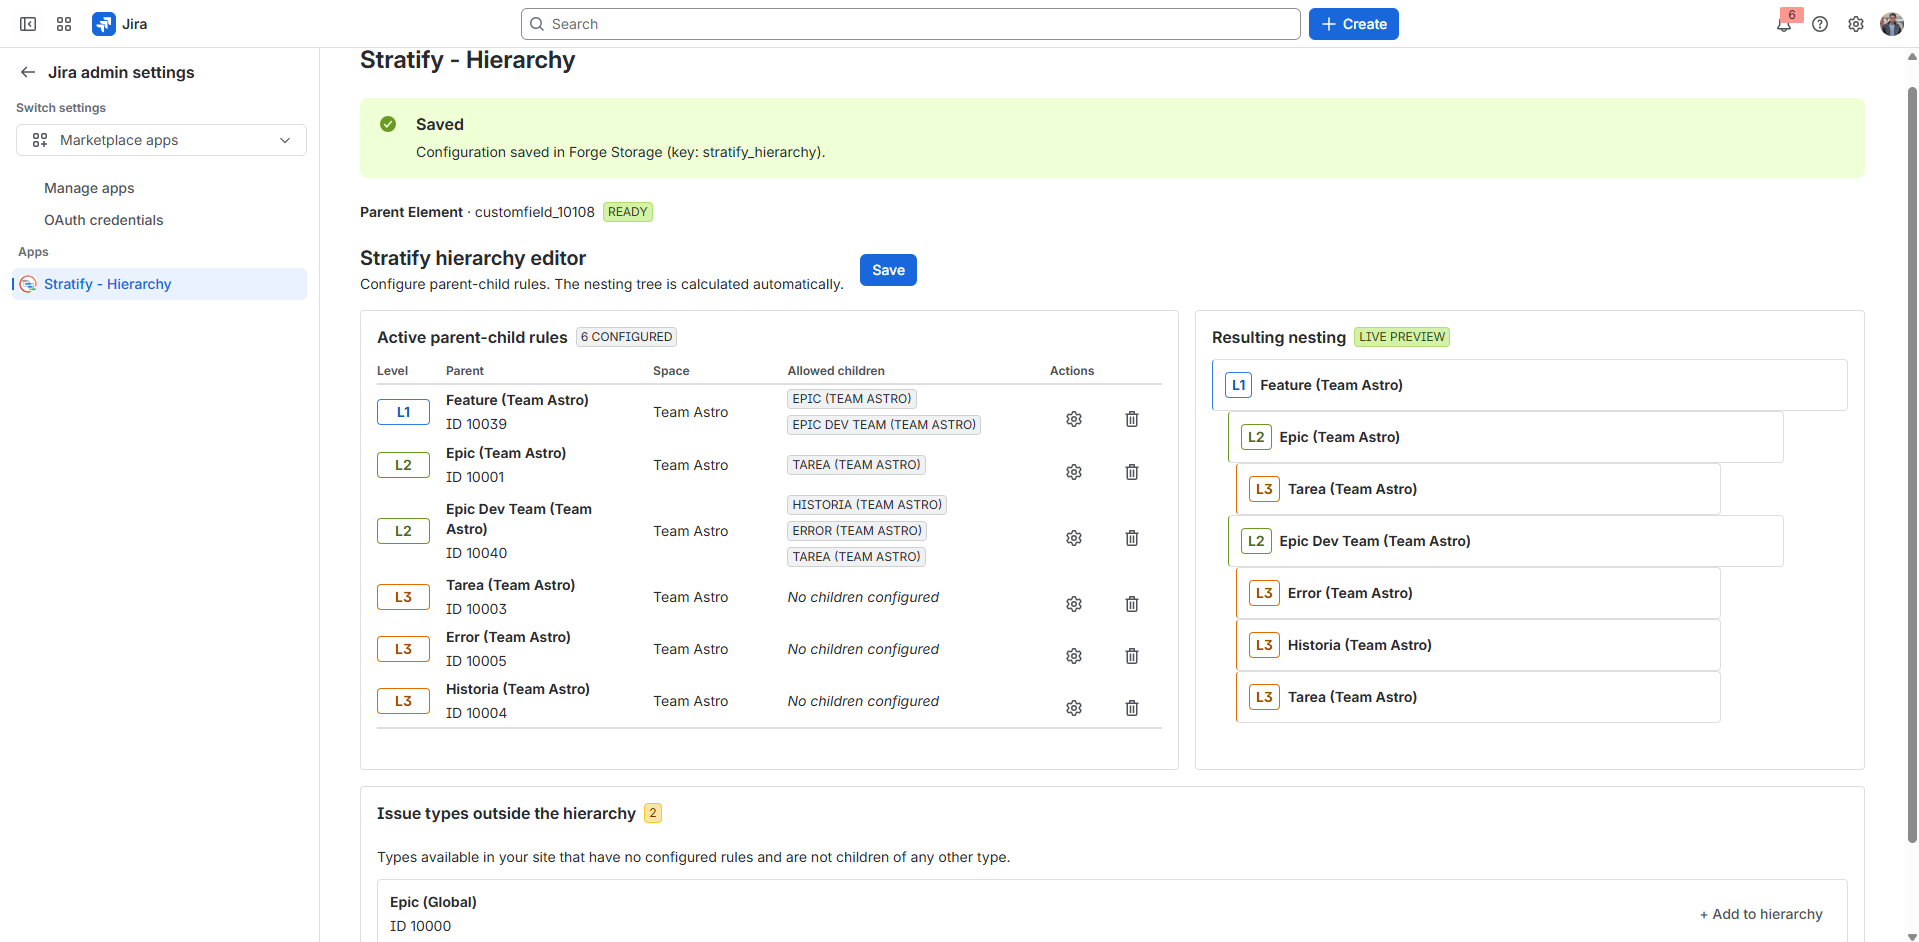Open OAuth credentials in sidebar
This screenshot has height=942, width=1919.
point(103,220)
